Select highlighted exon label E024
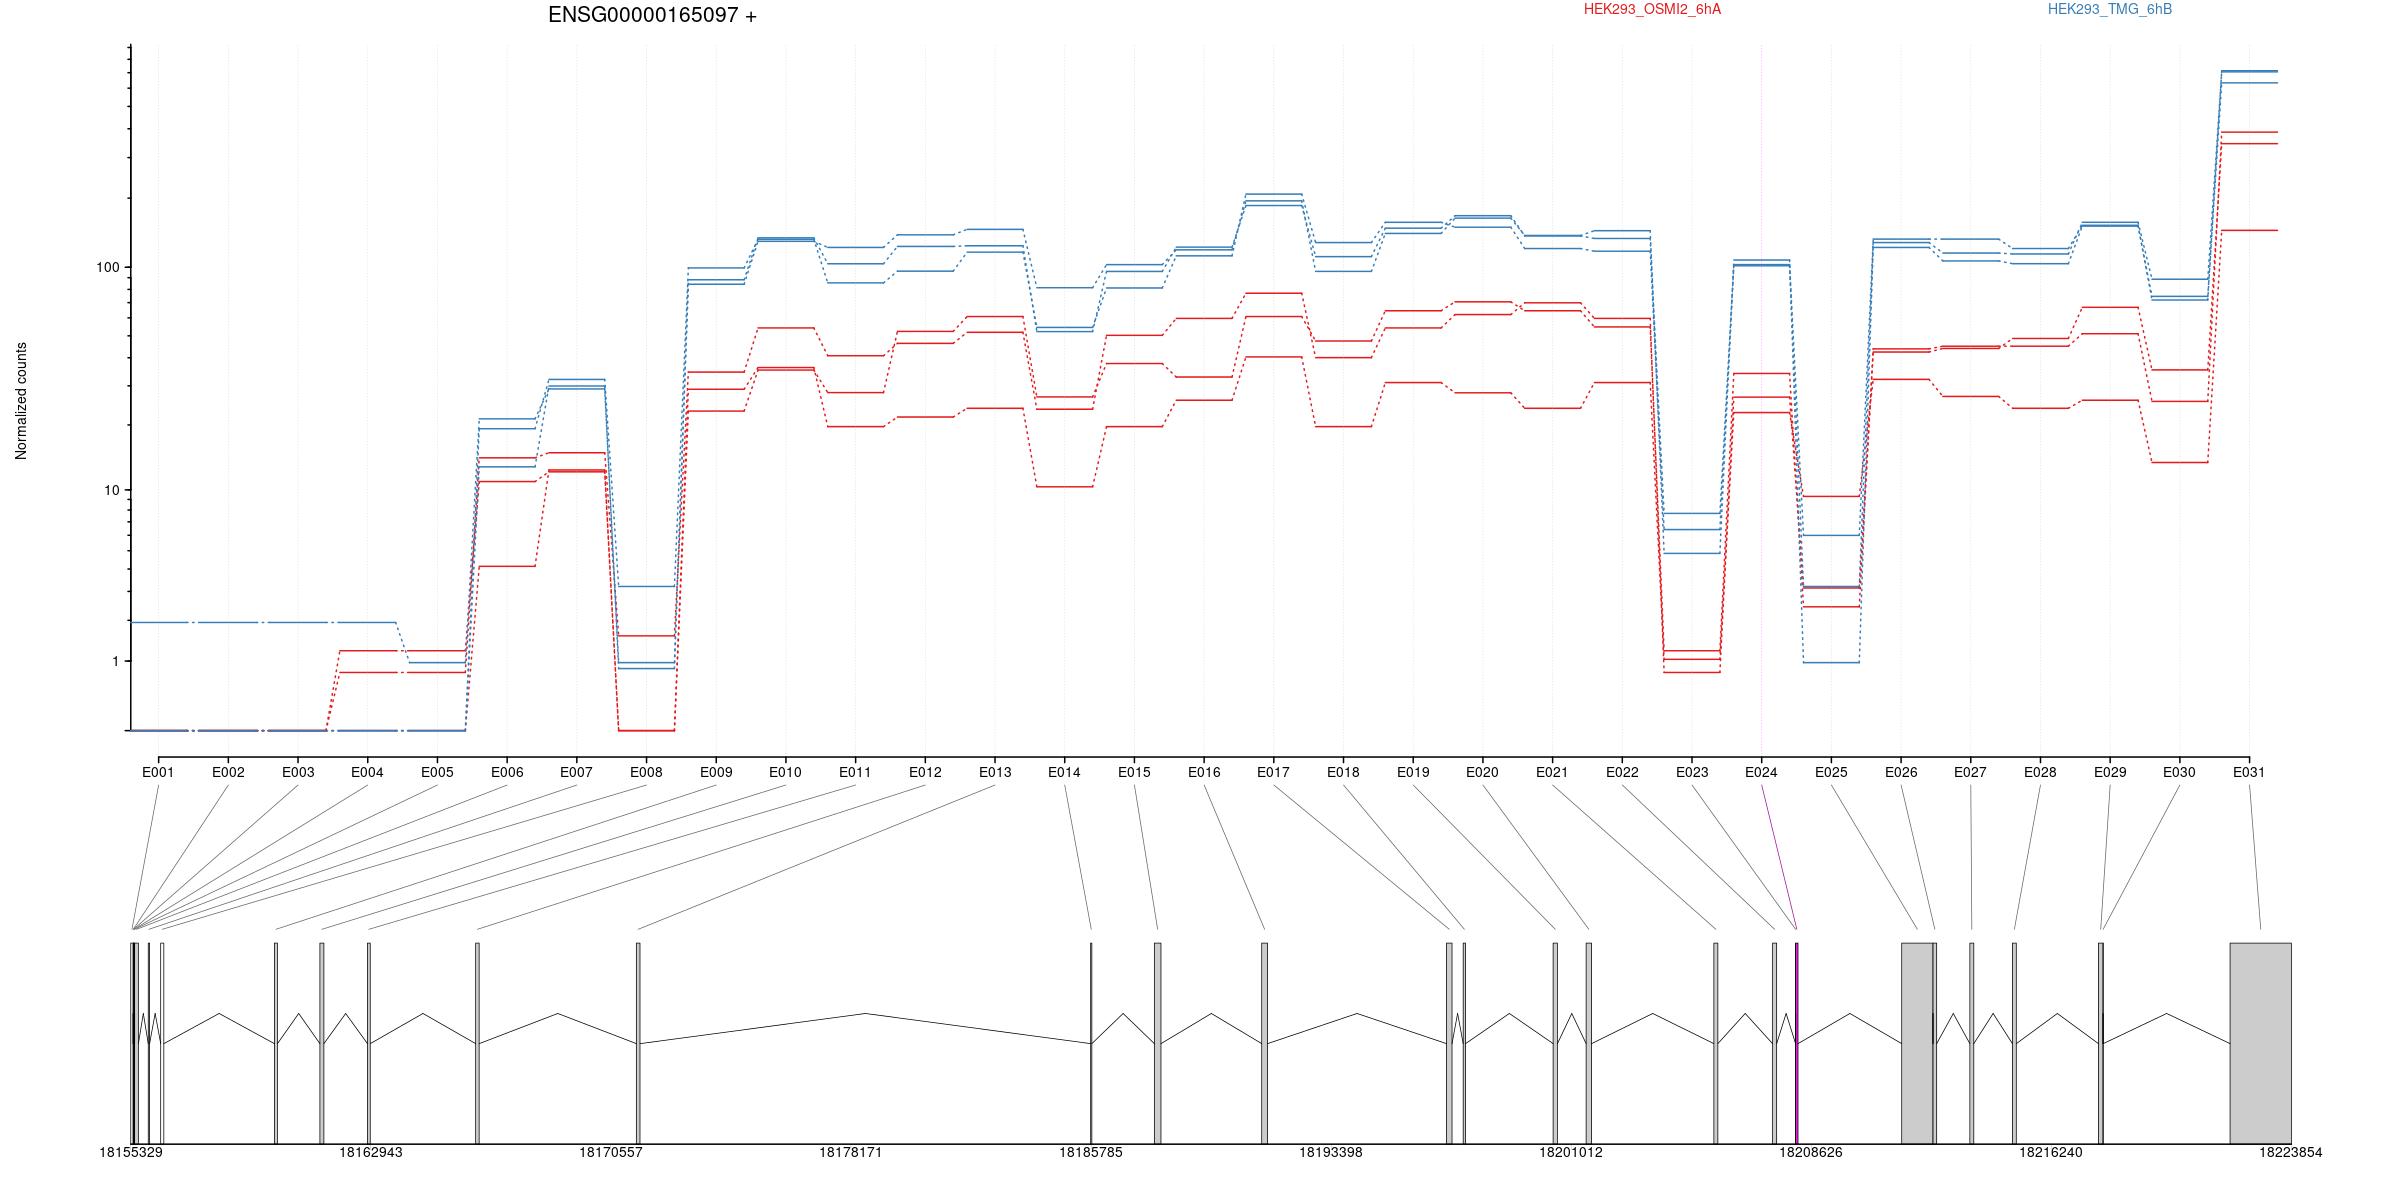 [1761, 772]
